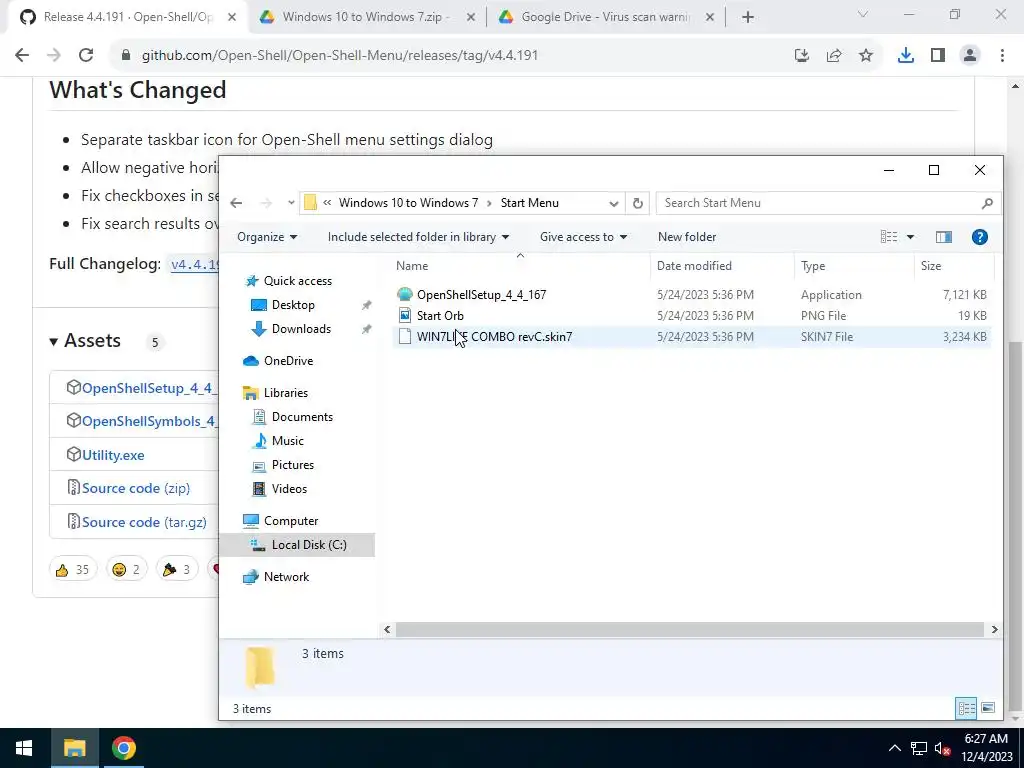
Task: Close the Windows 10 to Windows 7.zip tab
Action: click(x=471, y=18)
